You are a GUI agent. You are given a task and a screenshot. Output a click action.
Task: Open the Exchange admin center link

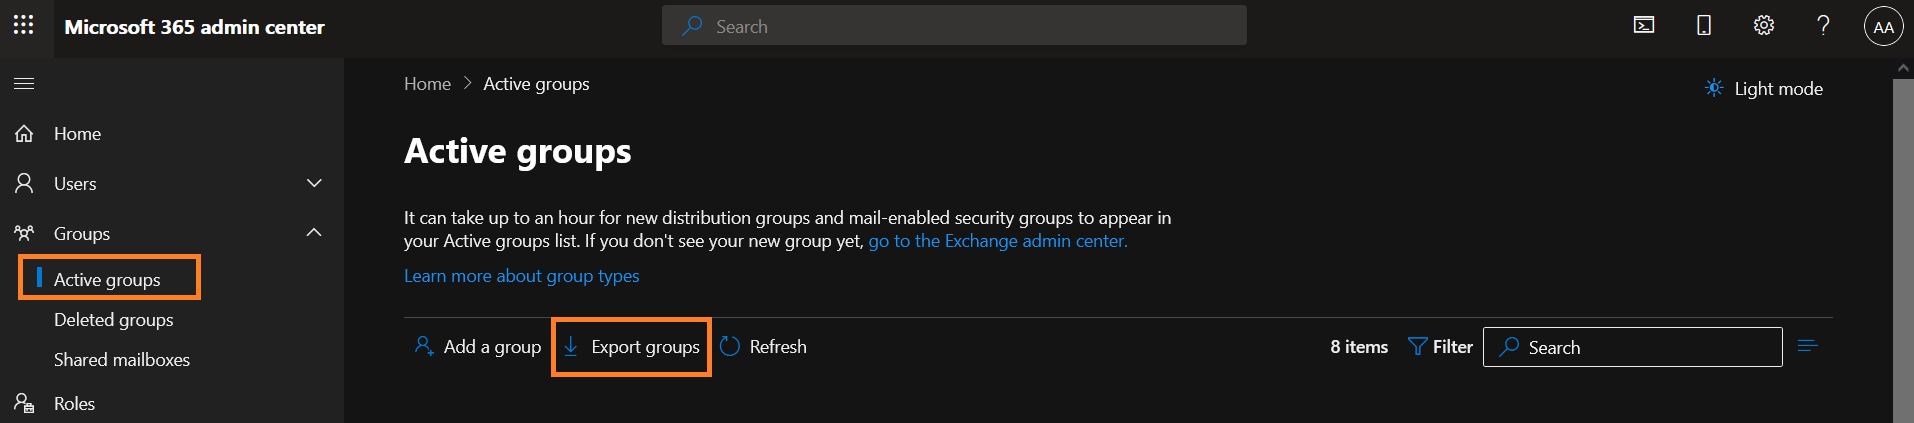tap(997, 241)
